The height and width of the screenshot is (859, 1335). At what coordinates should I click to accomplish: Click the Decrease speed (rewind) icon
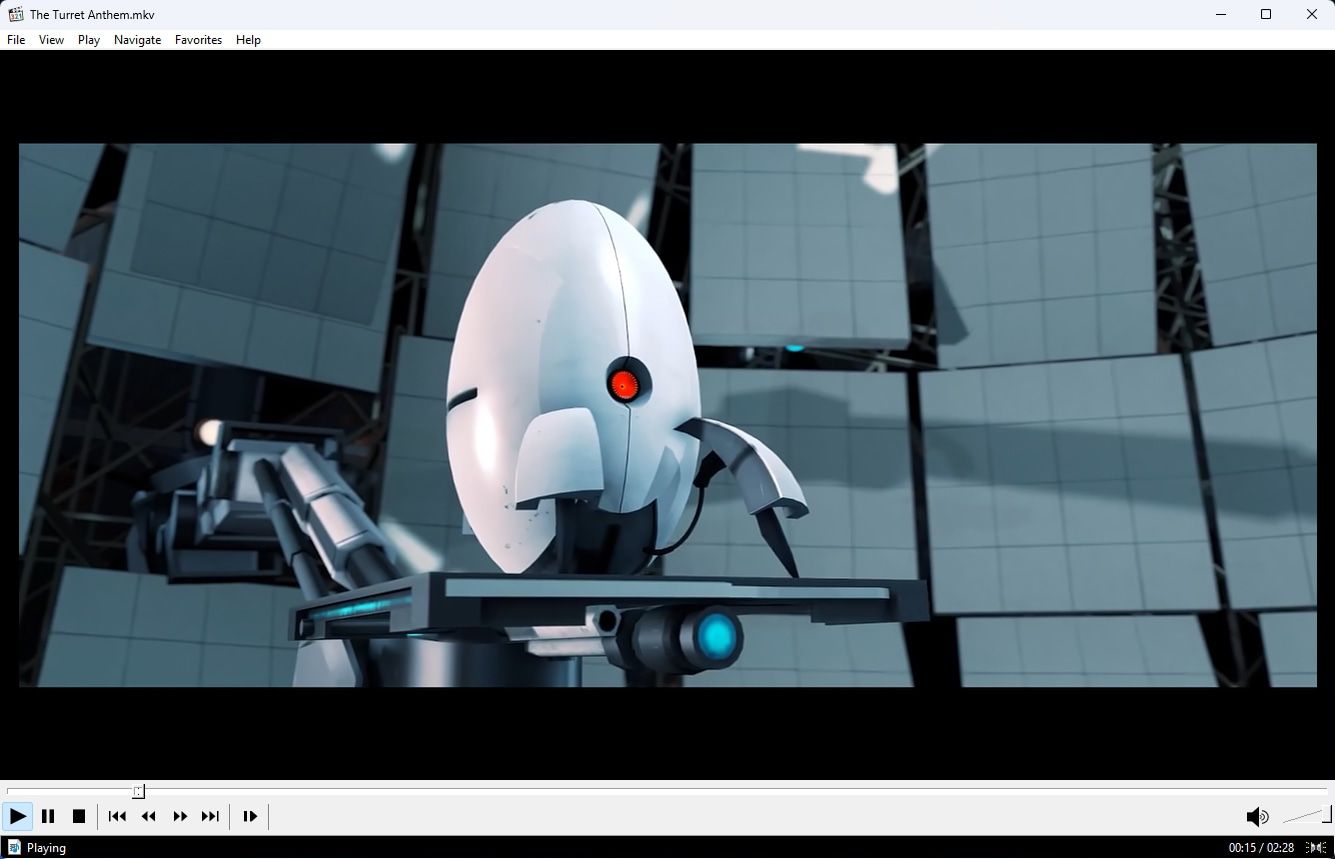click(148, 816)
